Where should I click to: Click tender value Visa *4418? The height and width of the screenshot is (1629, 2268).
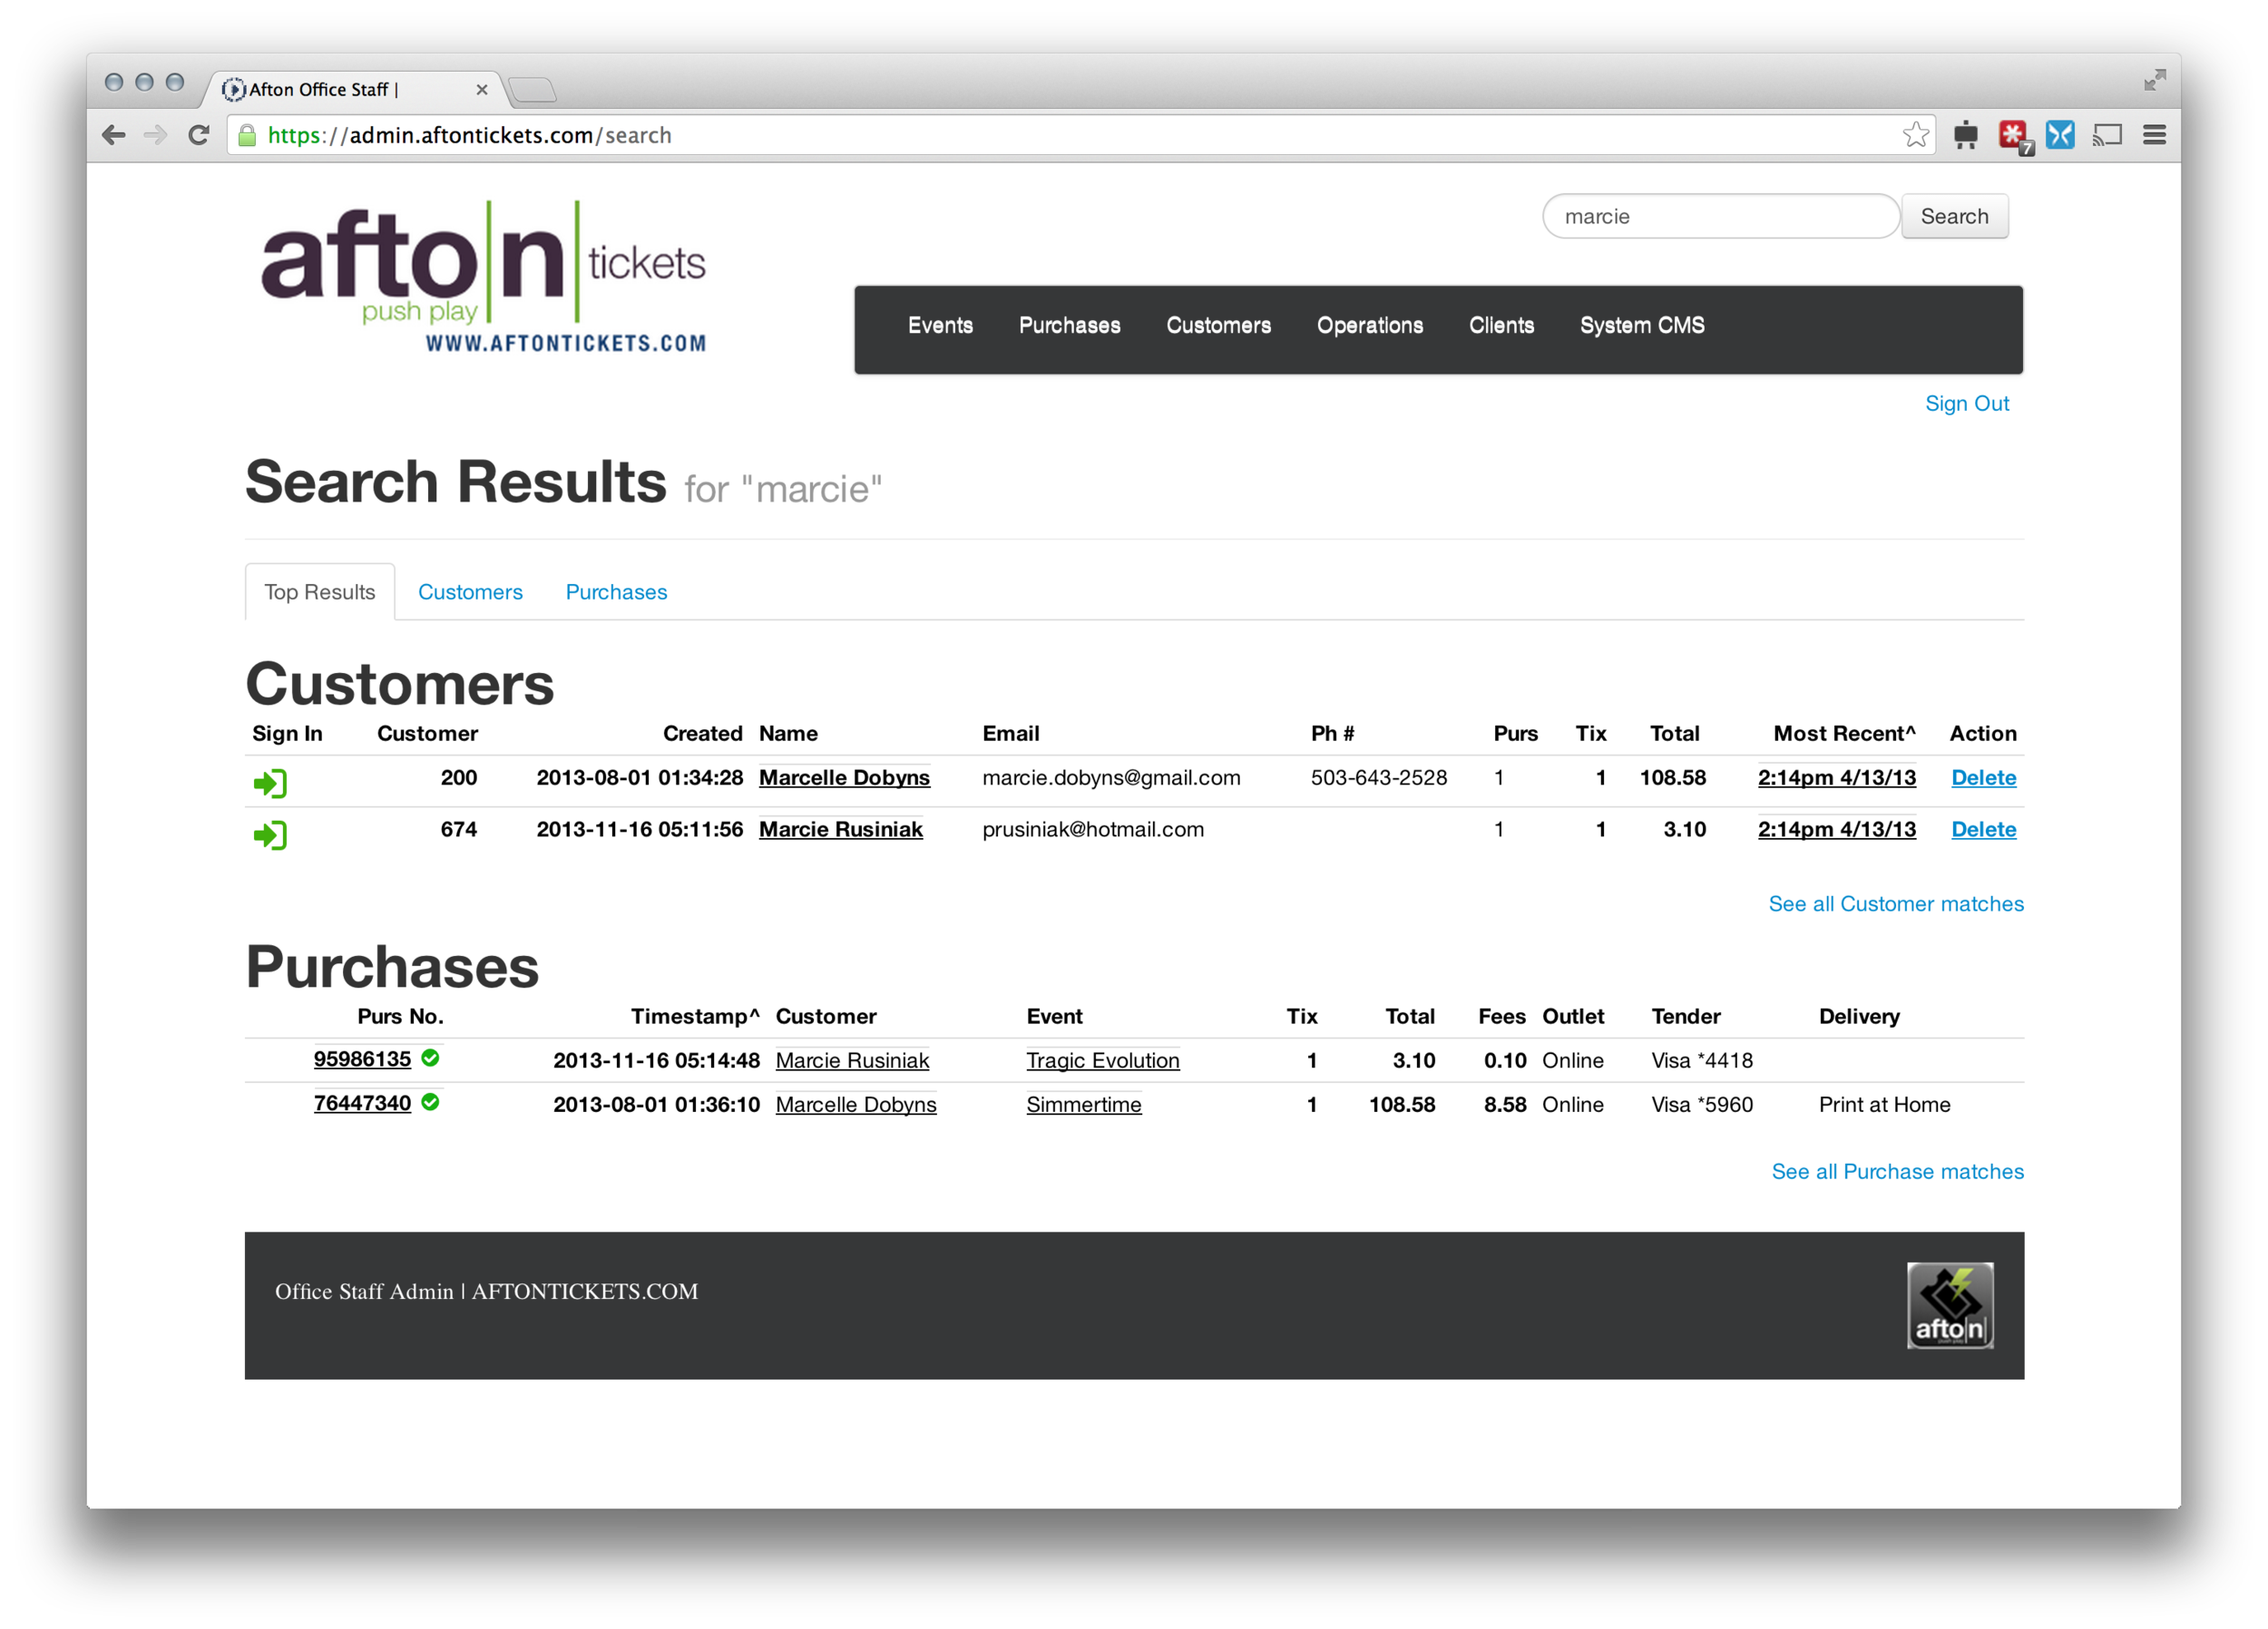coord(1702,1061)
